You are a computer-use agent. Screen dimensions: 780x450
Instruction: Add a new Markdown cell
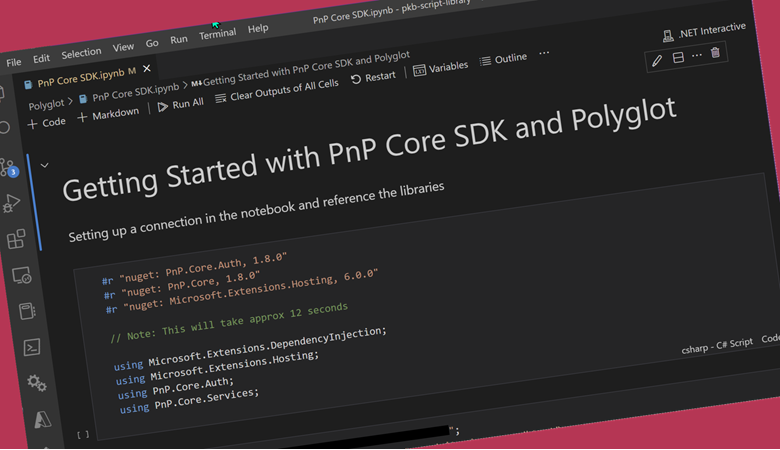tap(108, 114)
